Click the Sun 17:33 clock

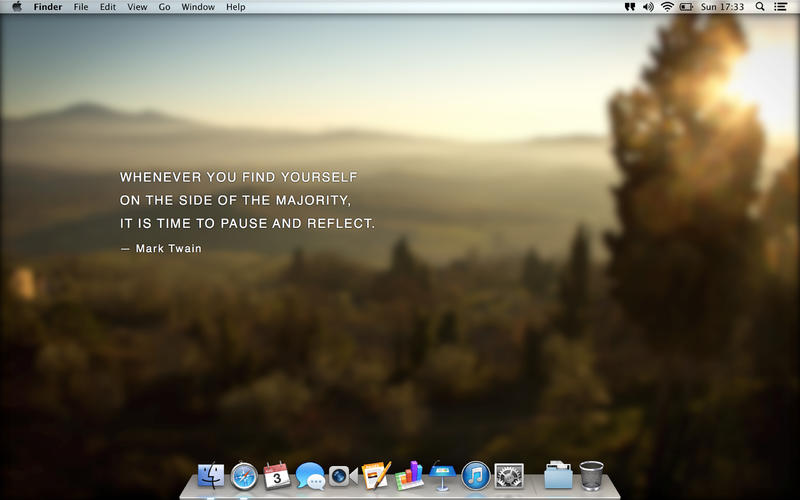pyautogui.click(x=722, y=7)
